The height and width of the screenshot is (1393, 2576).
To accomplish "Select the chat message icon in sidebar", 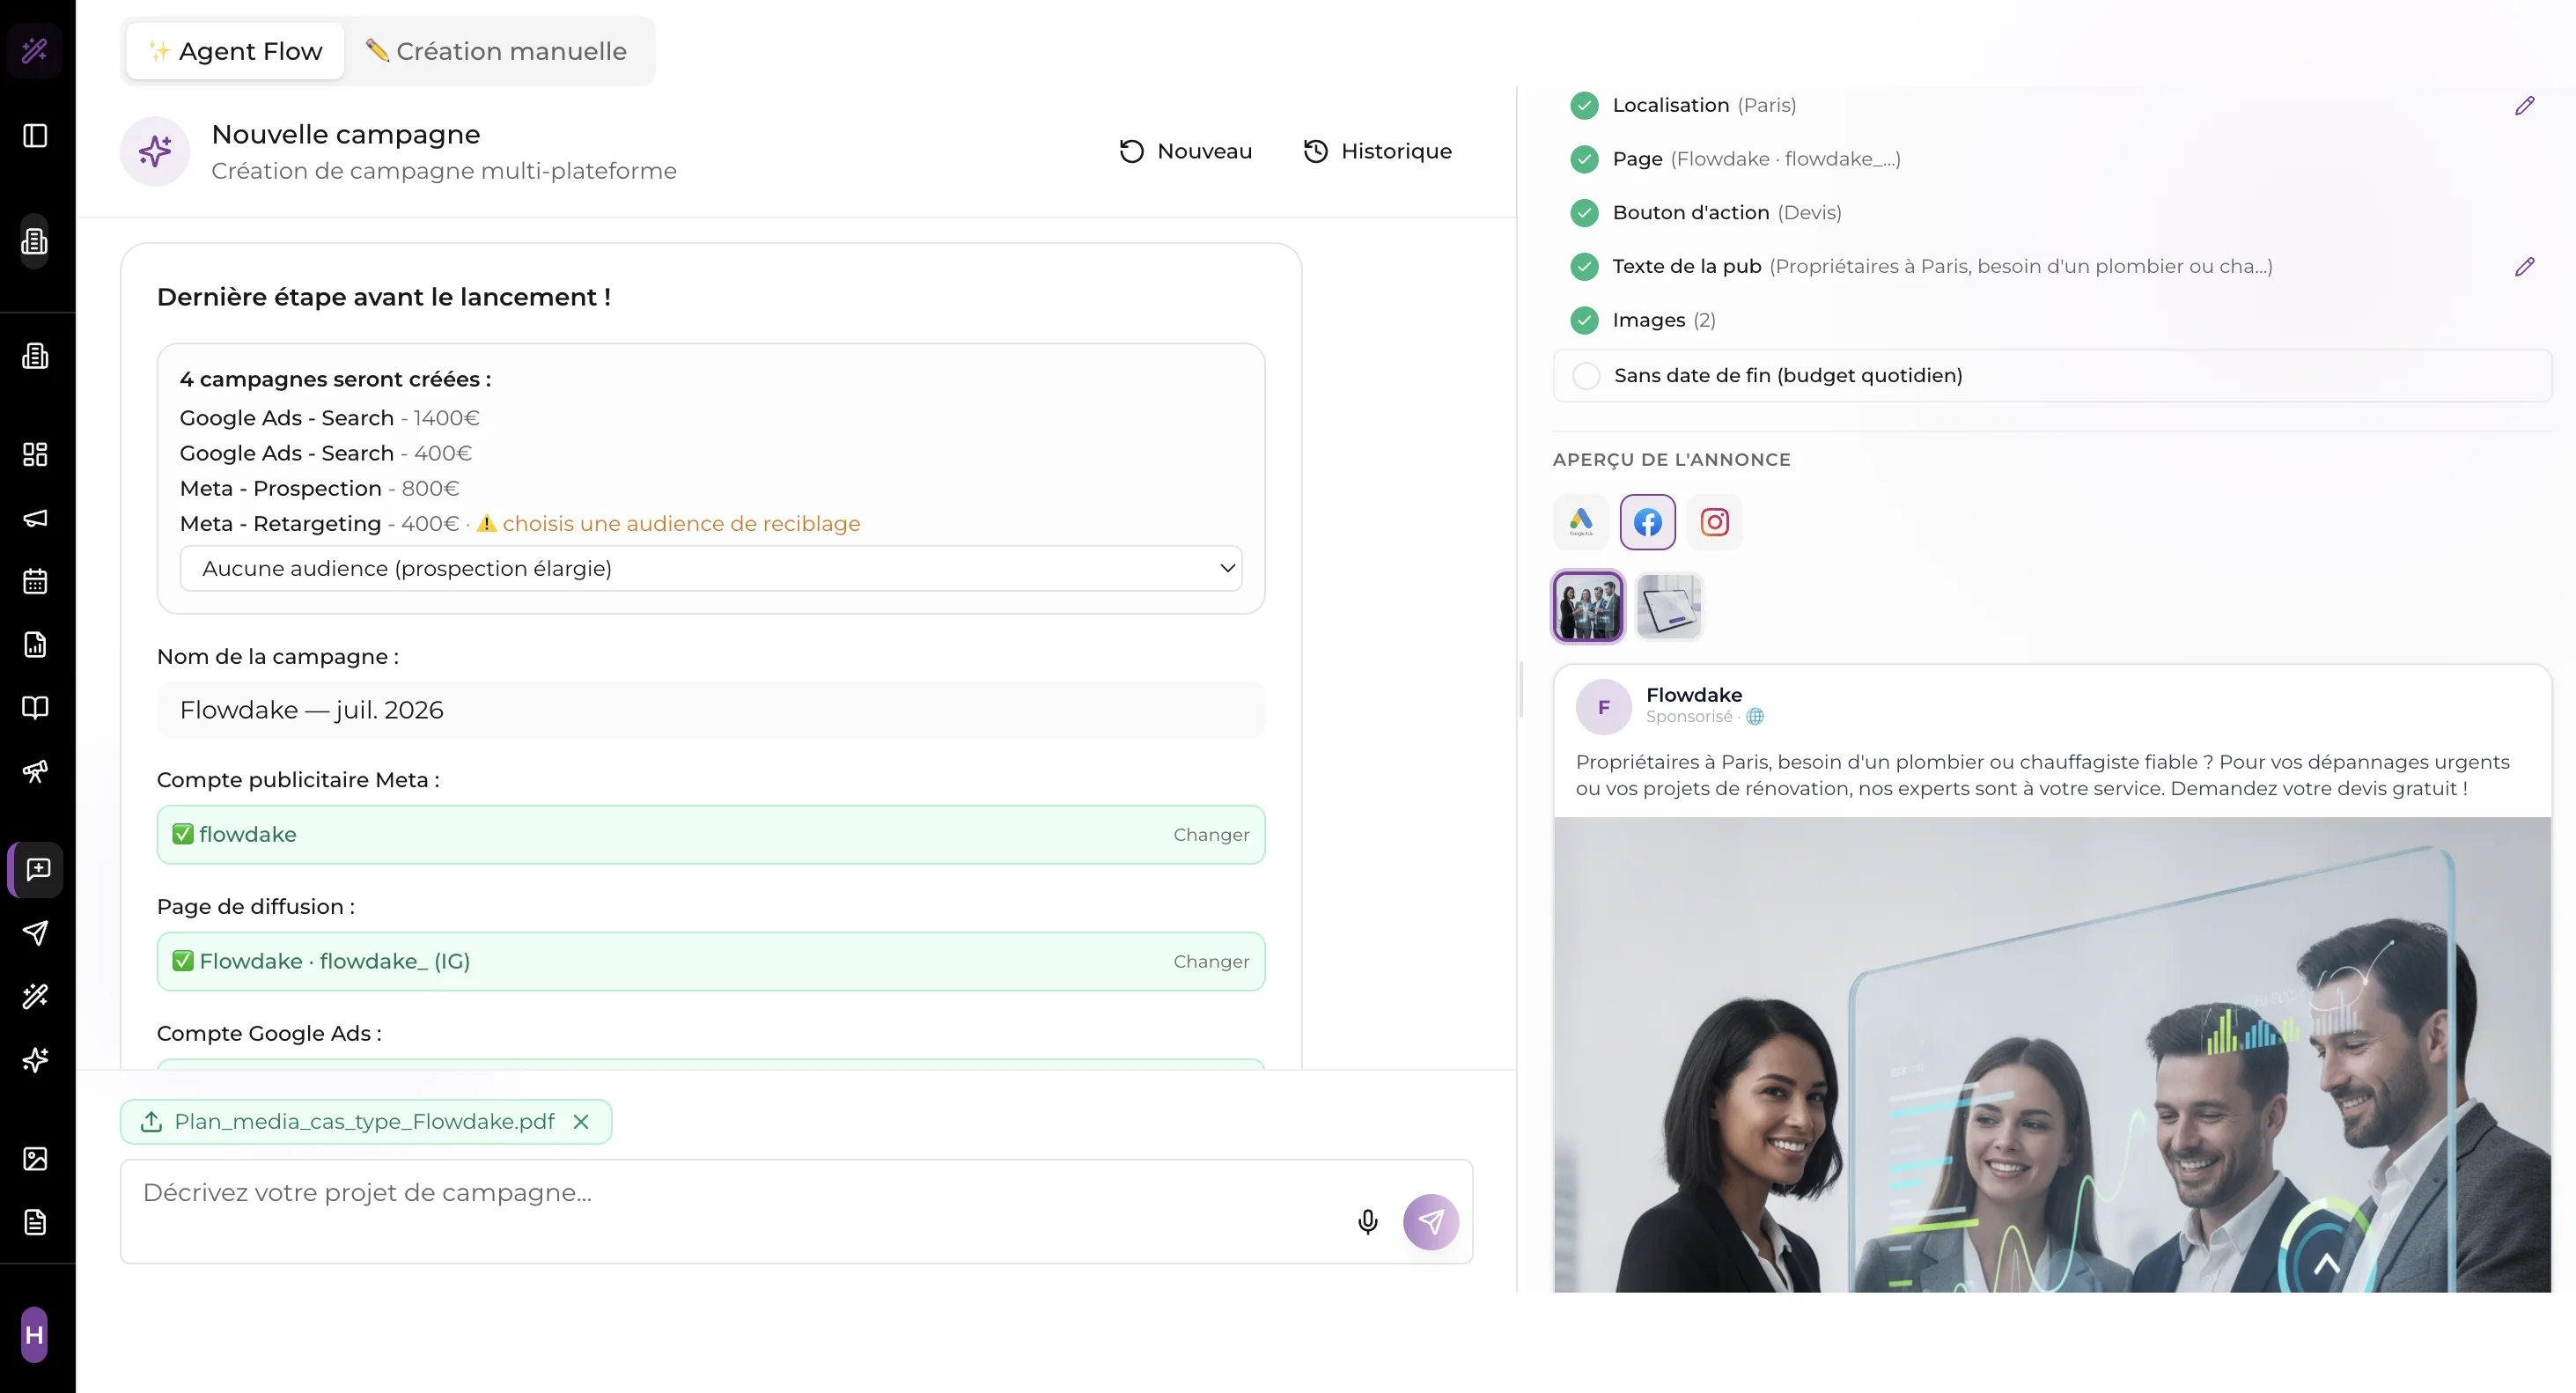I will pos(37,869).
